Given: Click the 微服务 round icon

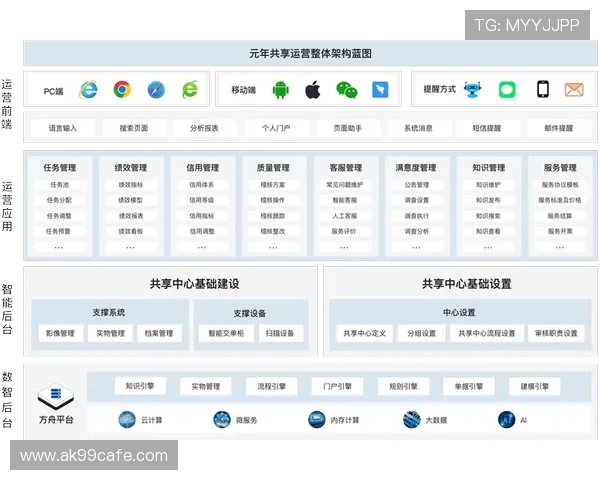Looking at the screenshot, I should coord(222,420).
